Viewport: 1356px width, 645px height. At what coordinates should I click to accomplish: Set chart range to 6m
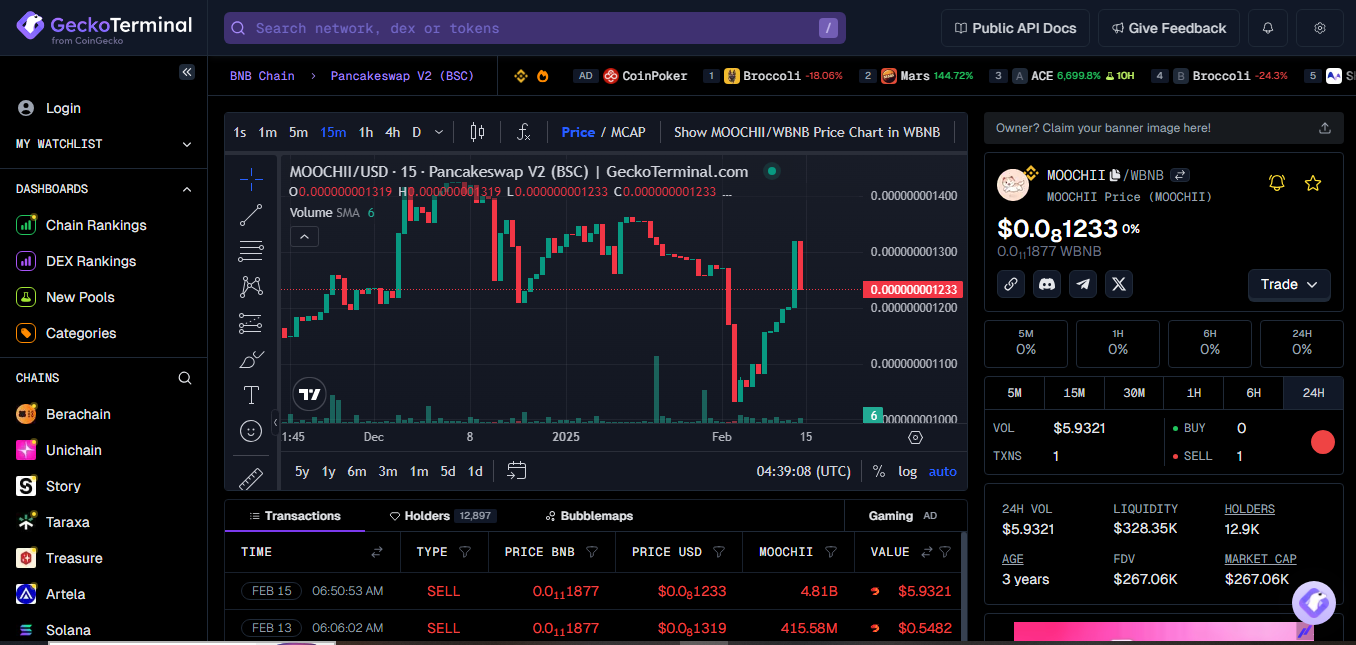[357, 471]
